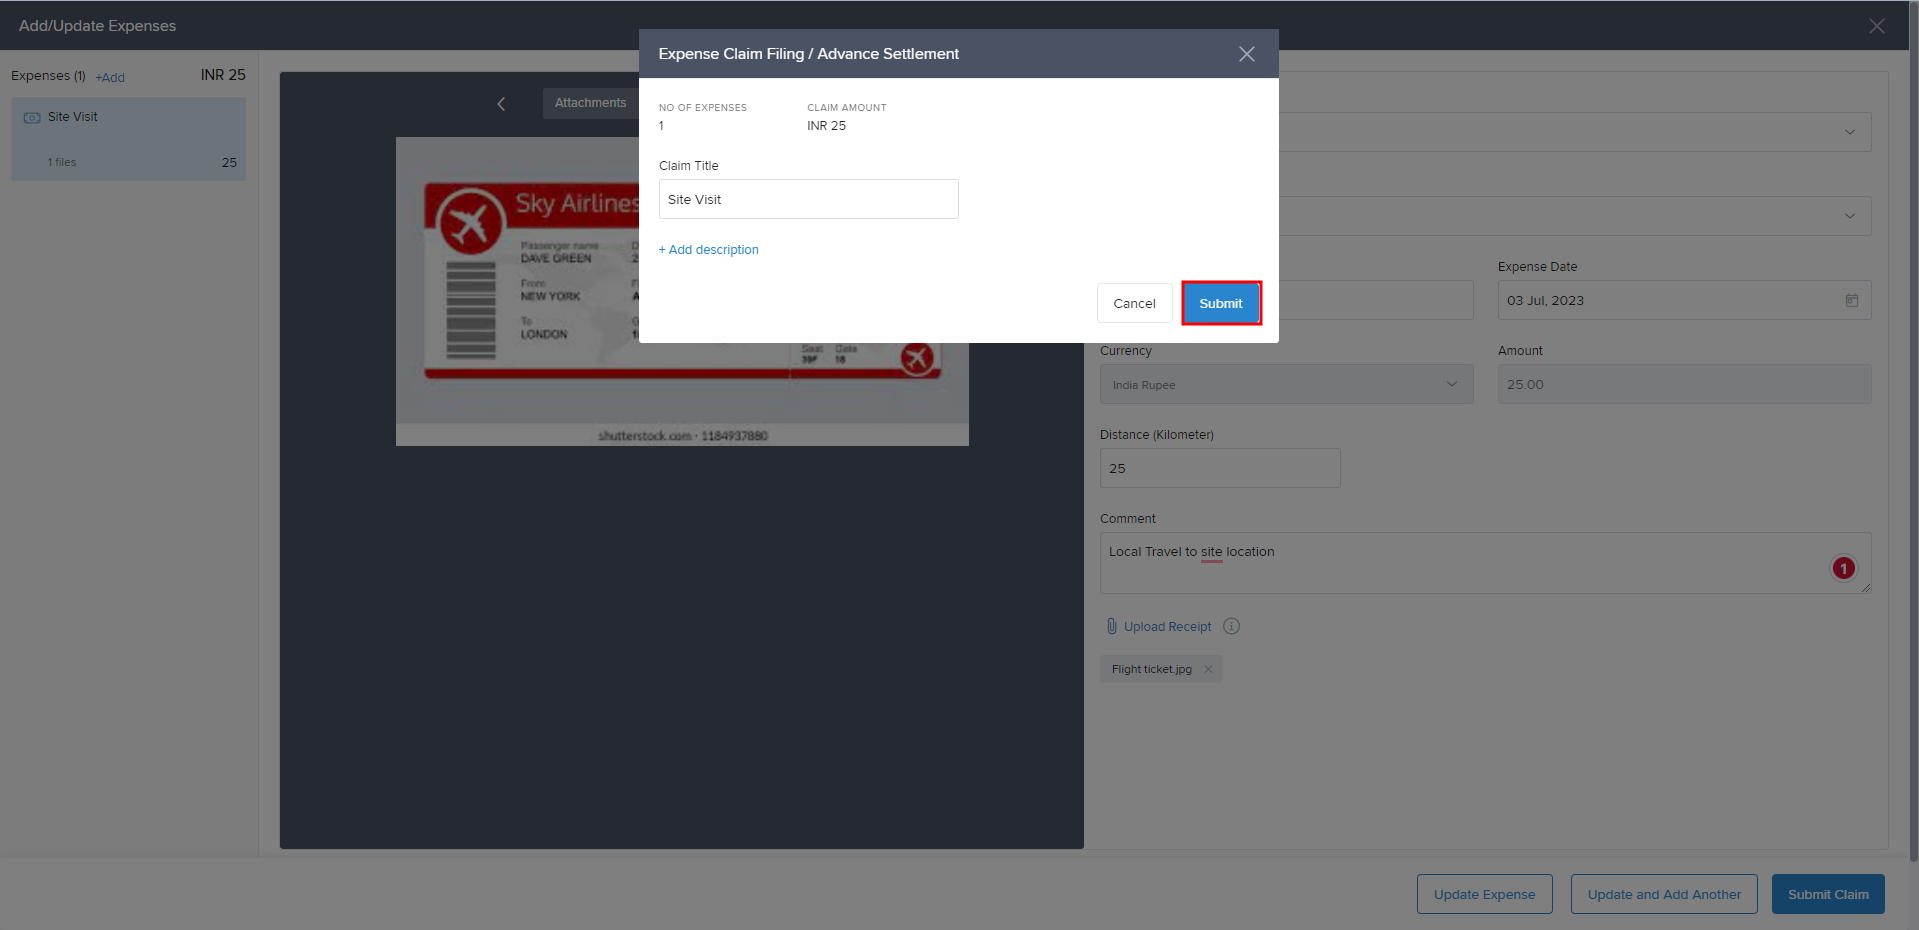Close the Expense Claim Filing dialog
The height and width of the screenshot is (930, 1919).
[1246, 54]
